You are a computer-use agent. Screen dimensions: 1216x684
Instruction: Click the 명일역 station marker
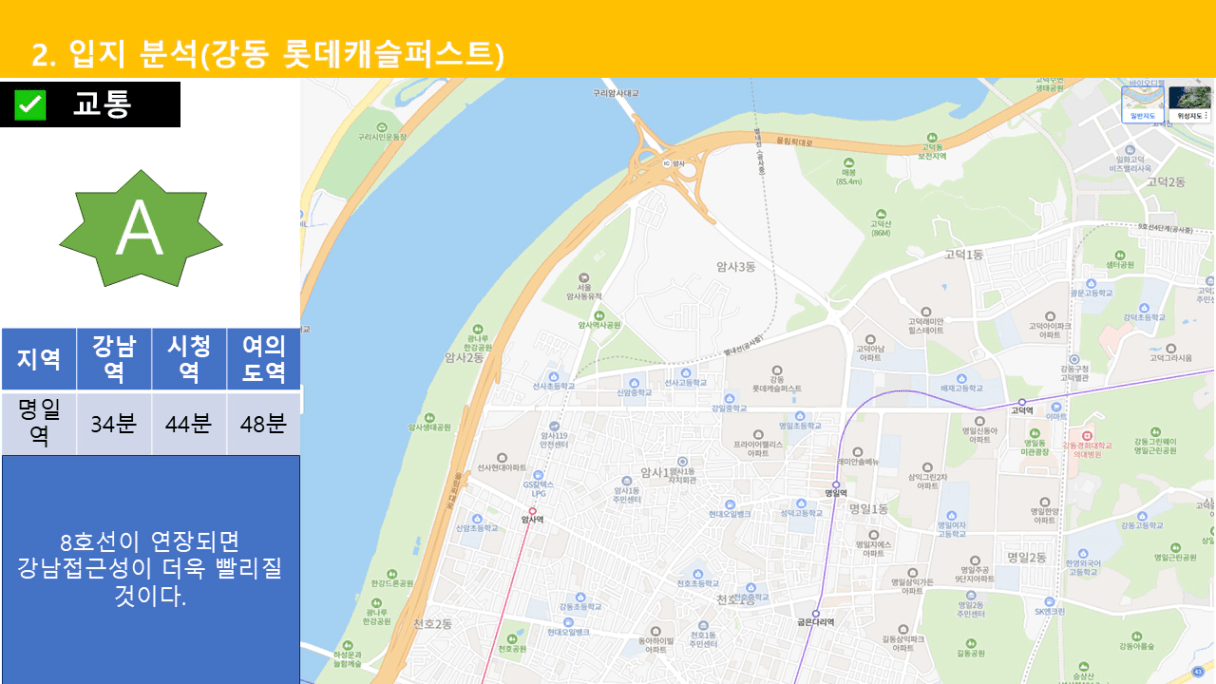tap(836, 484)
